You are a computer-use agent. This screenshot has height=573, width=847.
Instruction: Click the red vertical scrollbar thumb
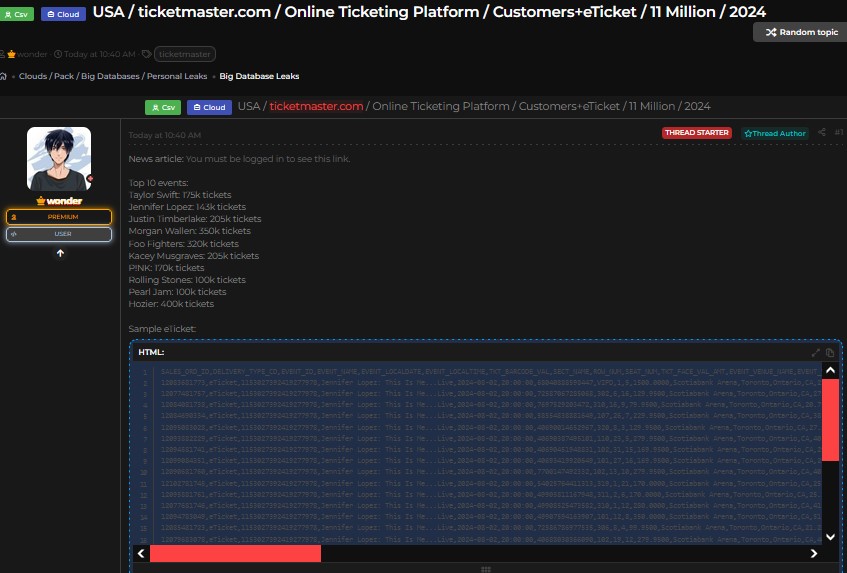(x=830, y=420)
